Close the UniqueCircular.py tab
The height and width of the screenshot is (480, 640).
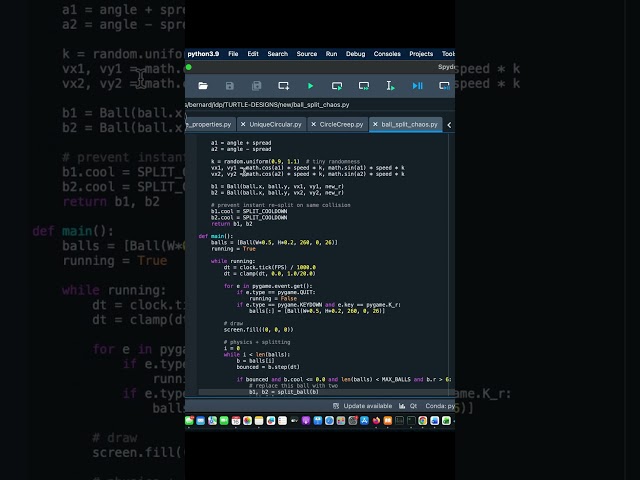243,124
